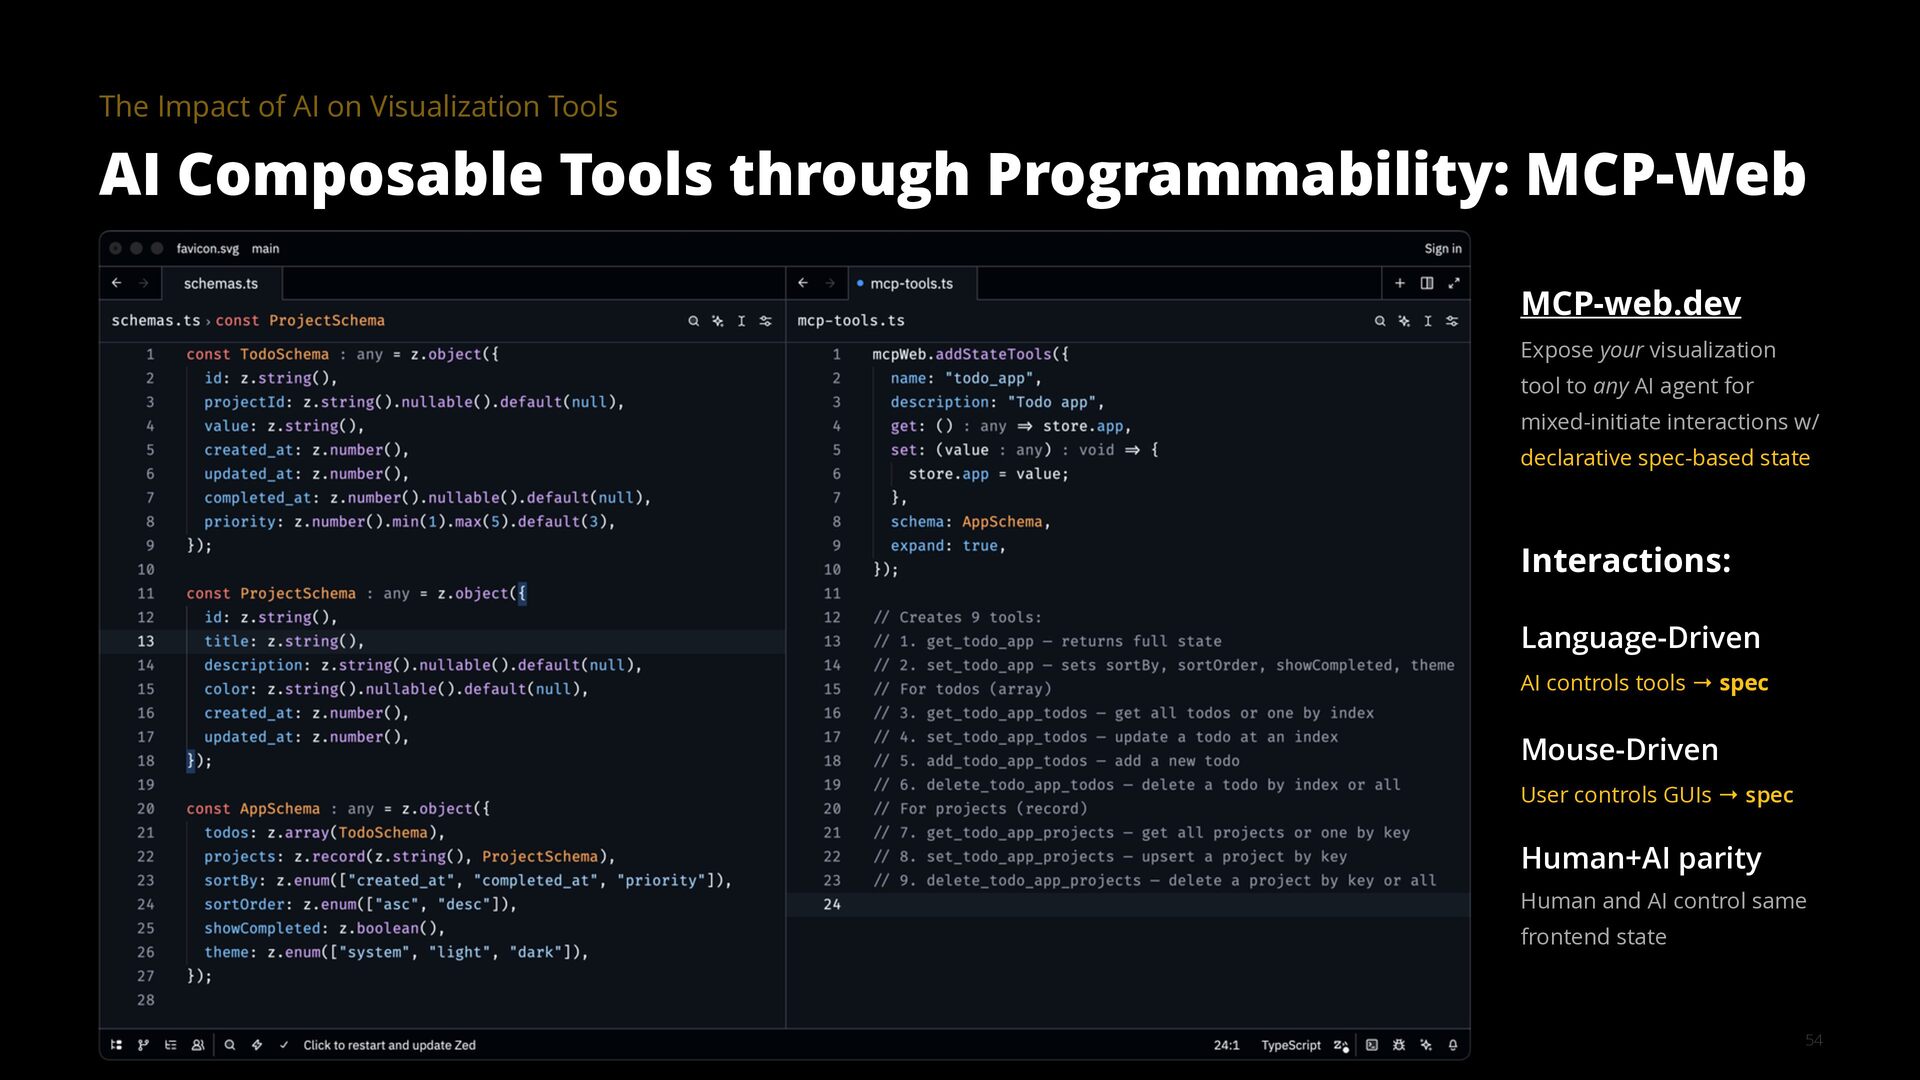
Task: Toggle the outline panel icon
Action: [x=171, y=1045]
